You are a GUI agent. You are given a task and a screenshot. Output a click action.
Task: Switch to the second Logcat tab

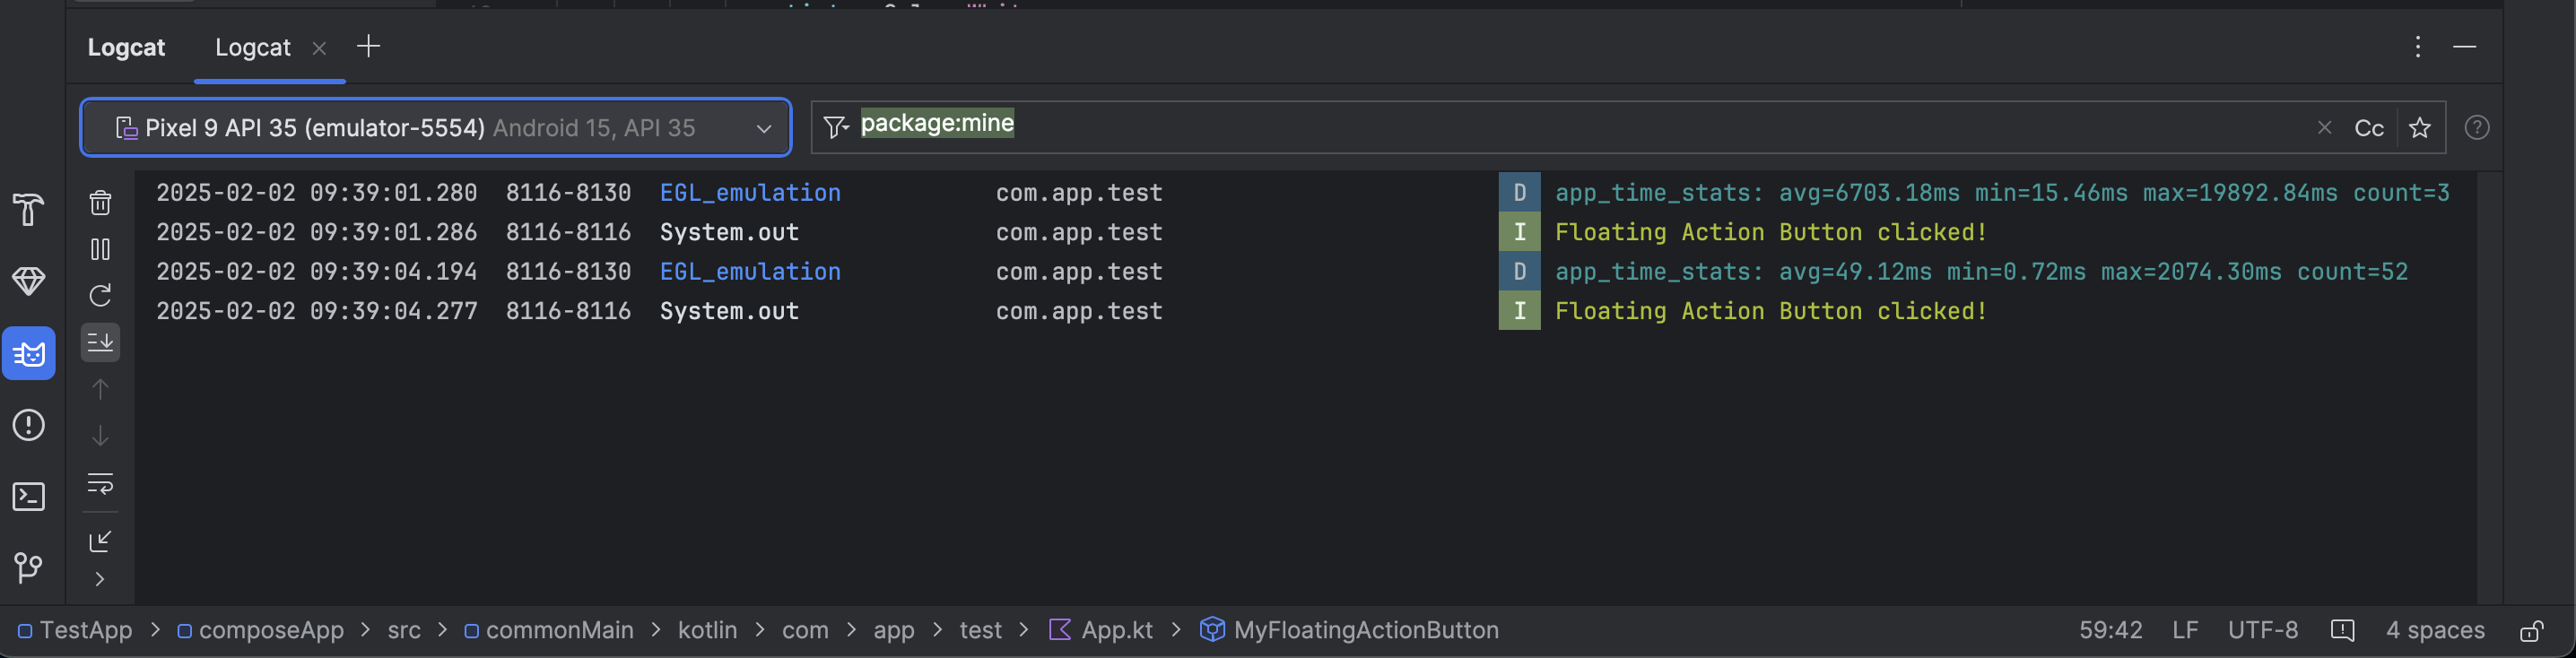point(253,47)
